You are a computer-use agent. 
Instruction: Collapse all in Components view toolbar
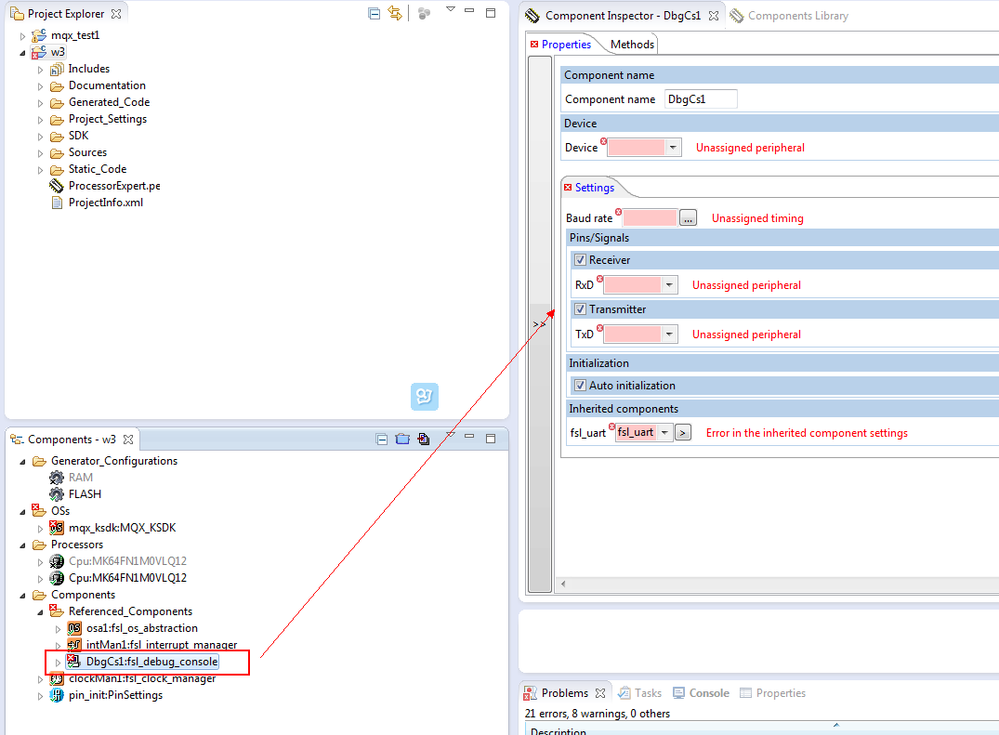pos(382,439)
